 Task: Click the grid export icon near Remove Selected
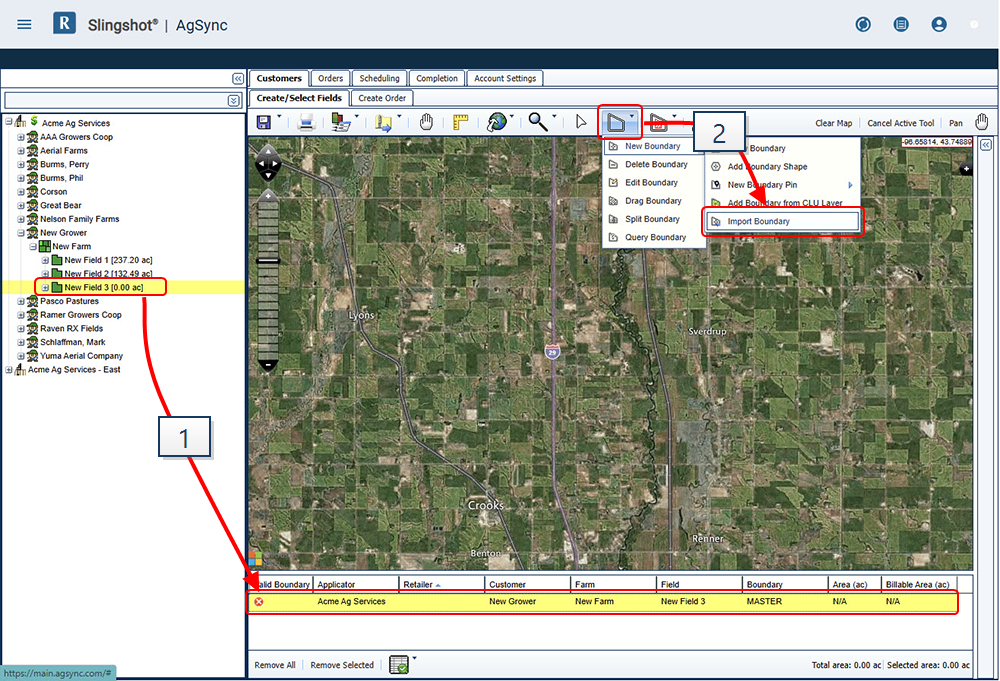[399, 664]
